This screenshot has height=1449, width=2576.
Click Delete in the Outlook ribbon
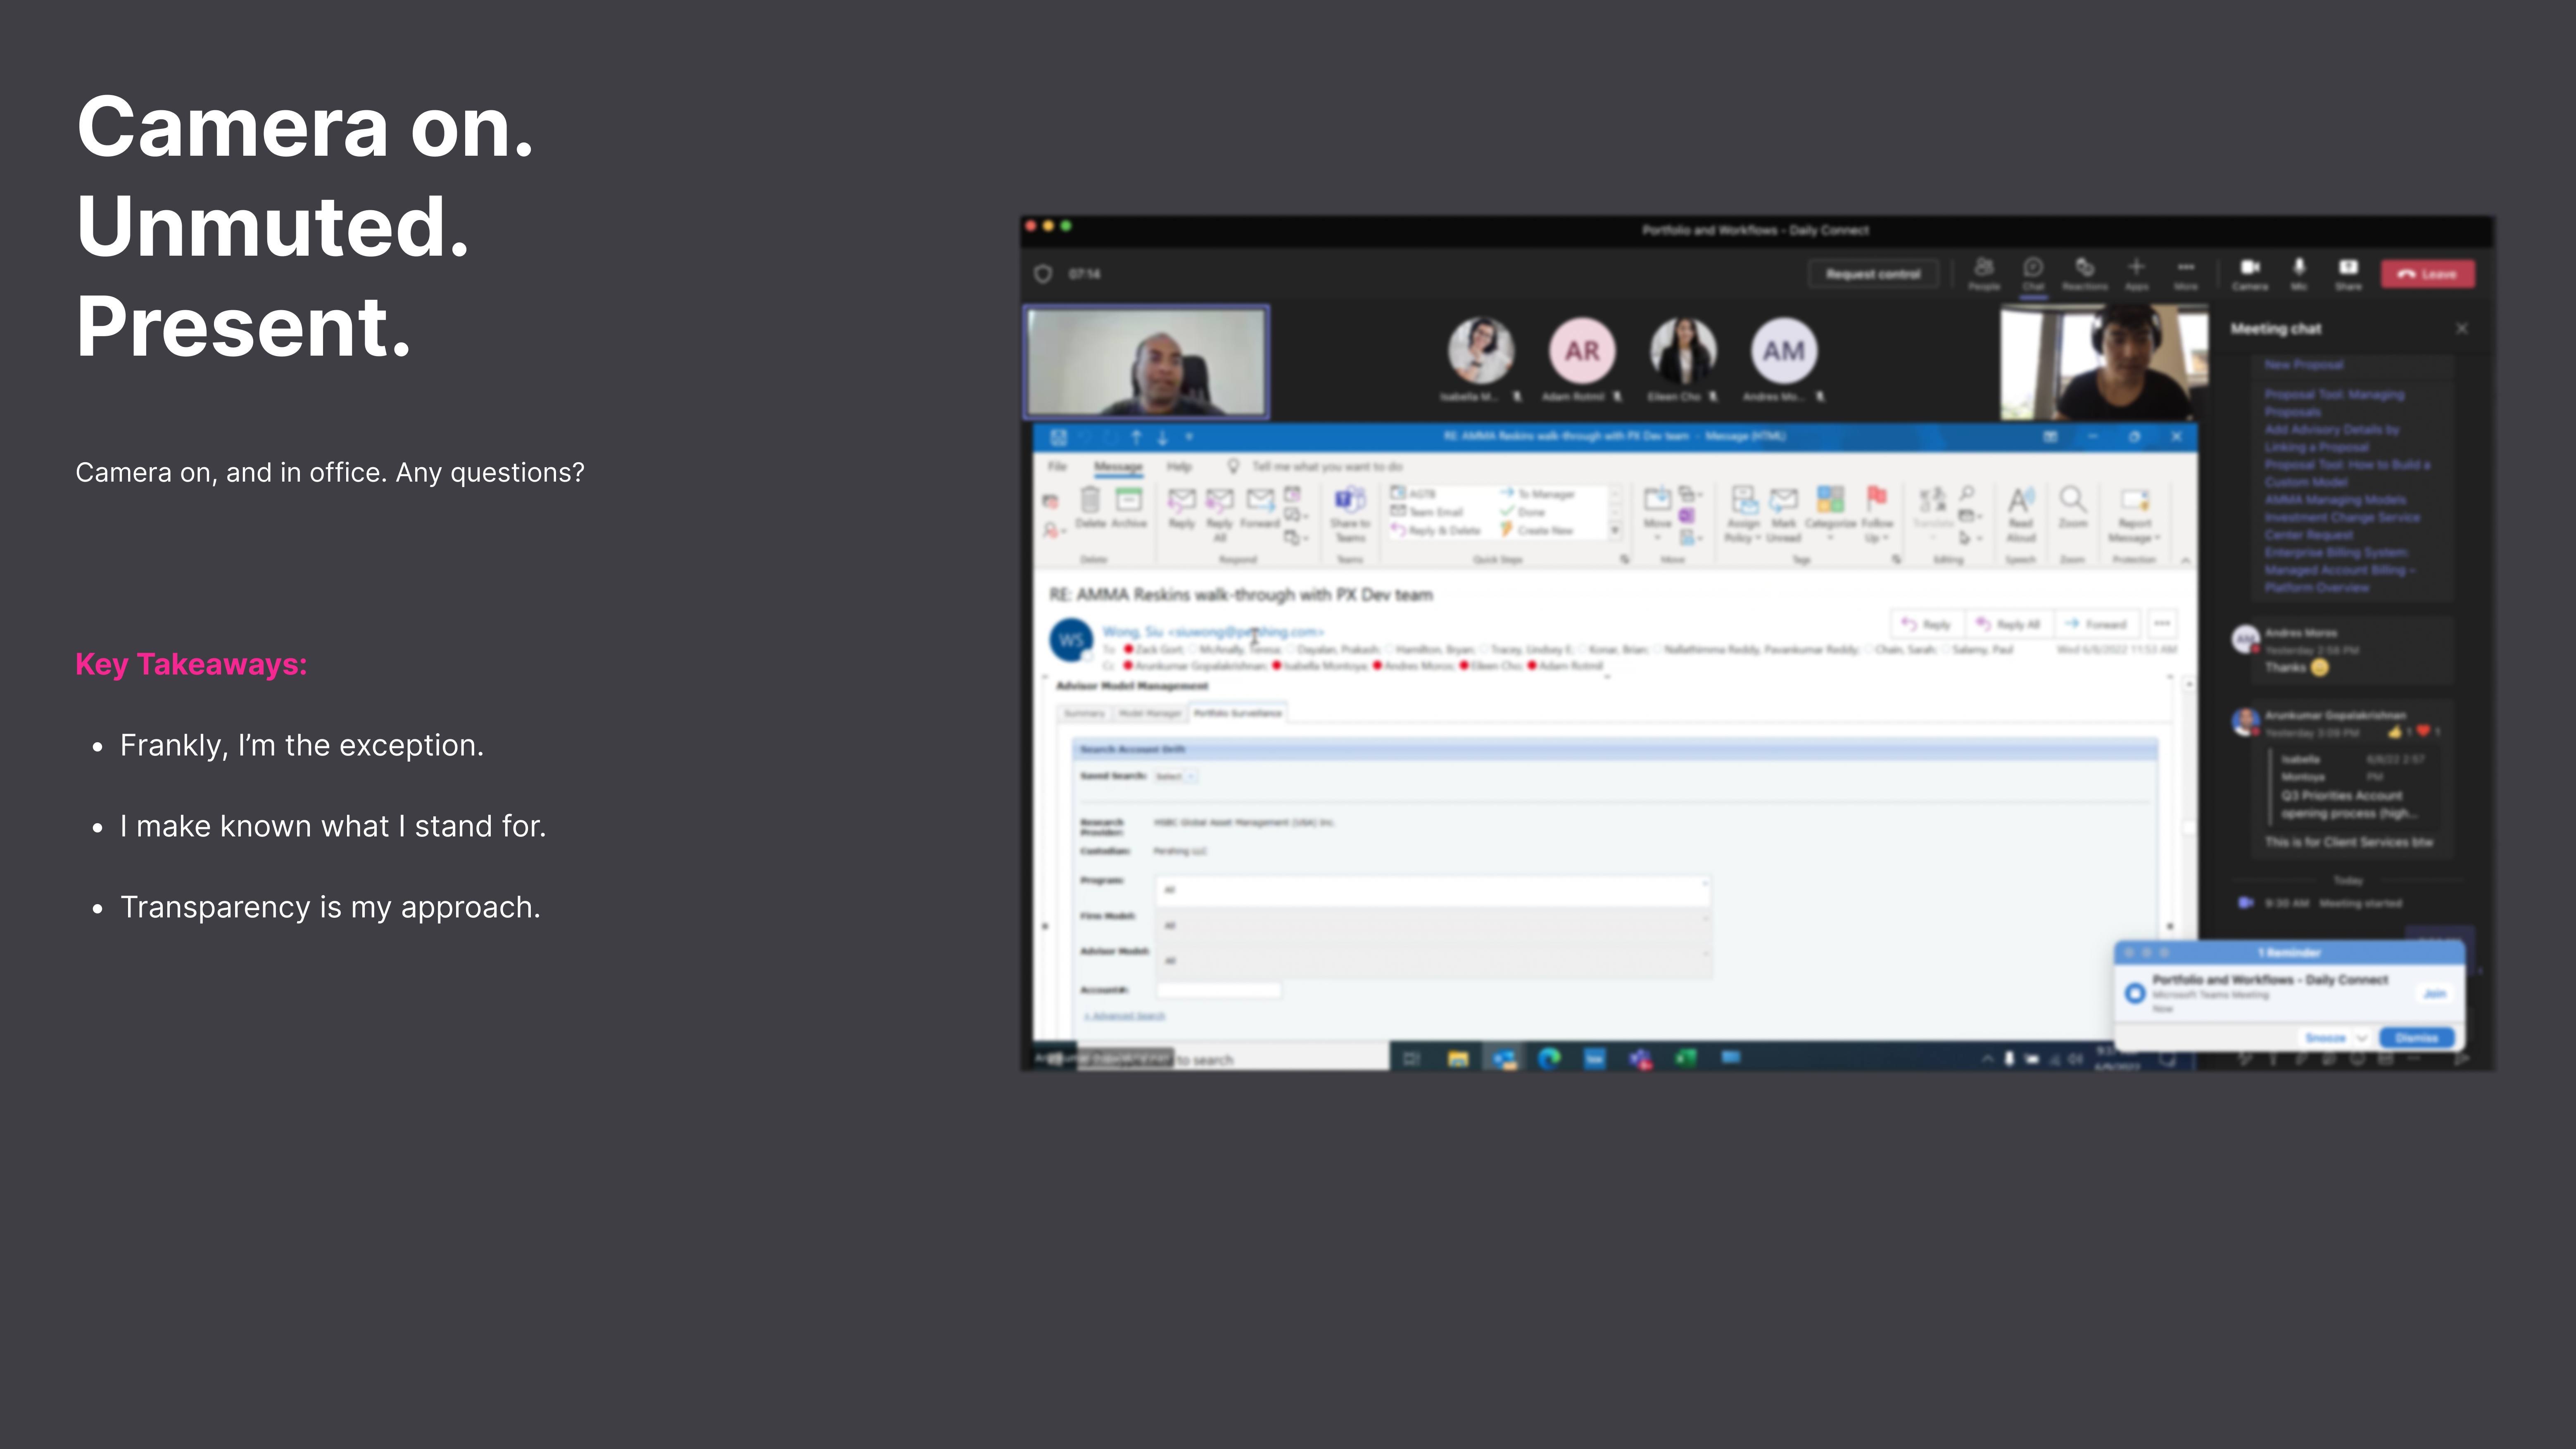click(x=1090, y=507)
